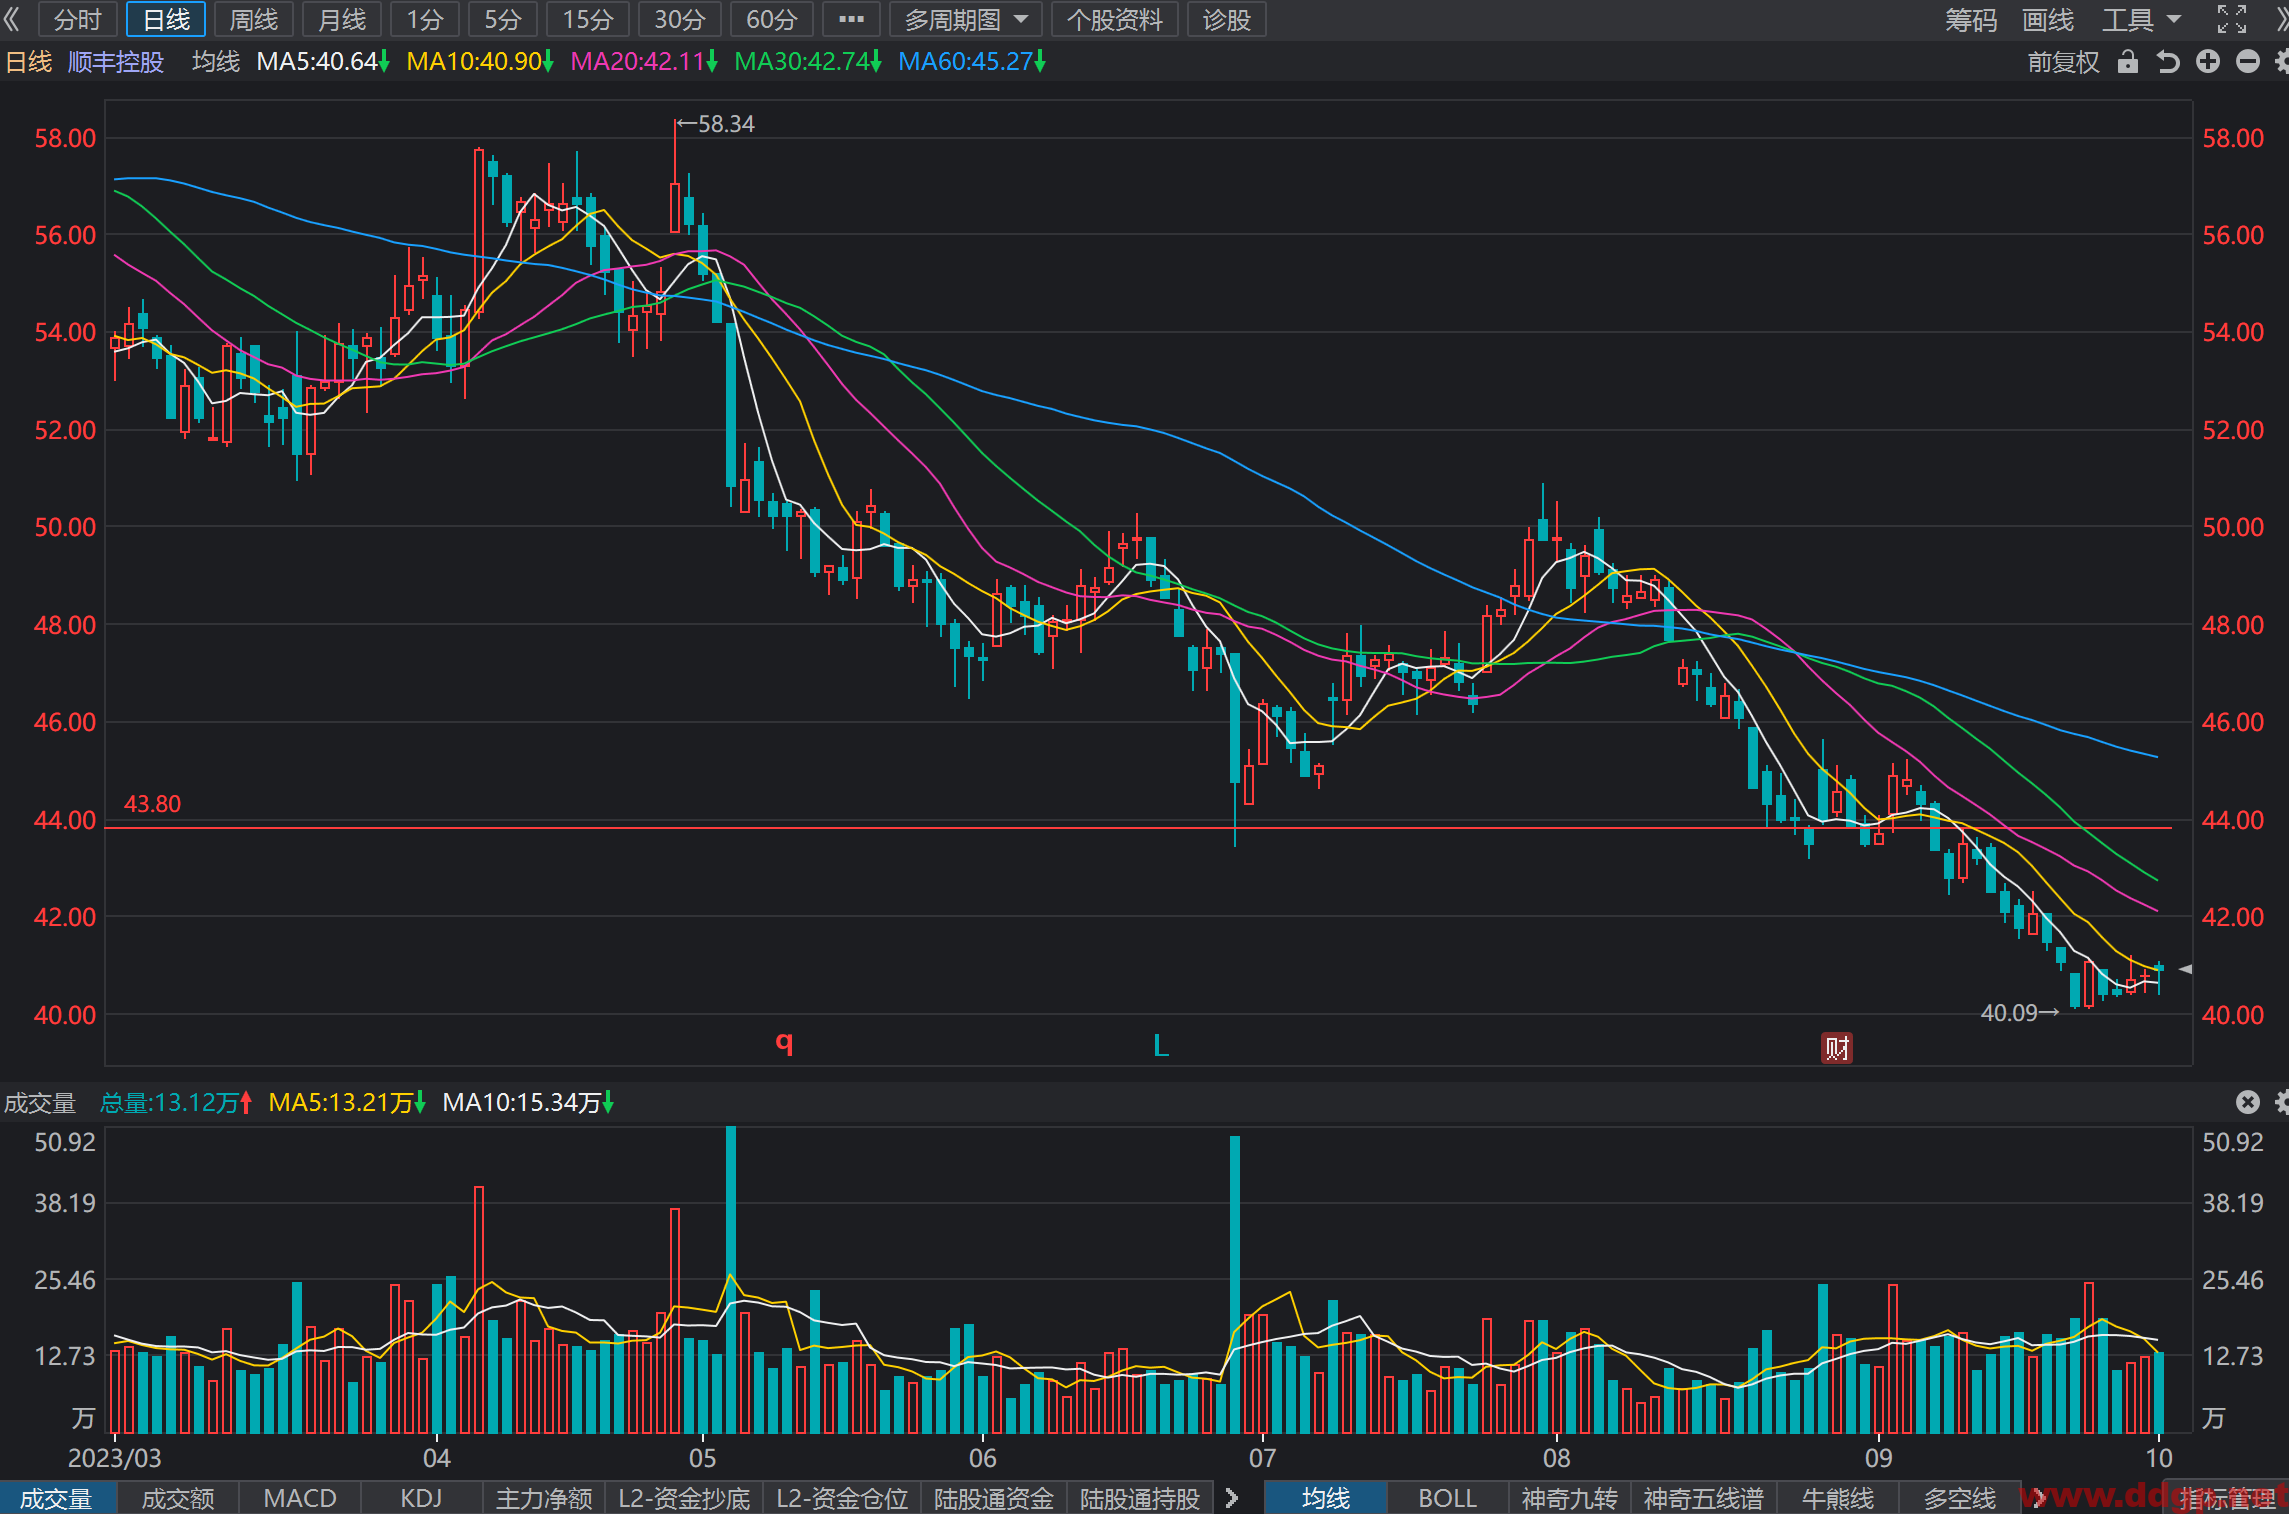Switch overlay to 神奇五线谱
The height and width of the screenshot is (1514, 2289).
pos(1703,1498)
